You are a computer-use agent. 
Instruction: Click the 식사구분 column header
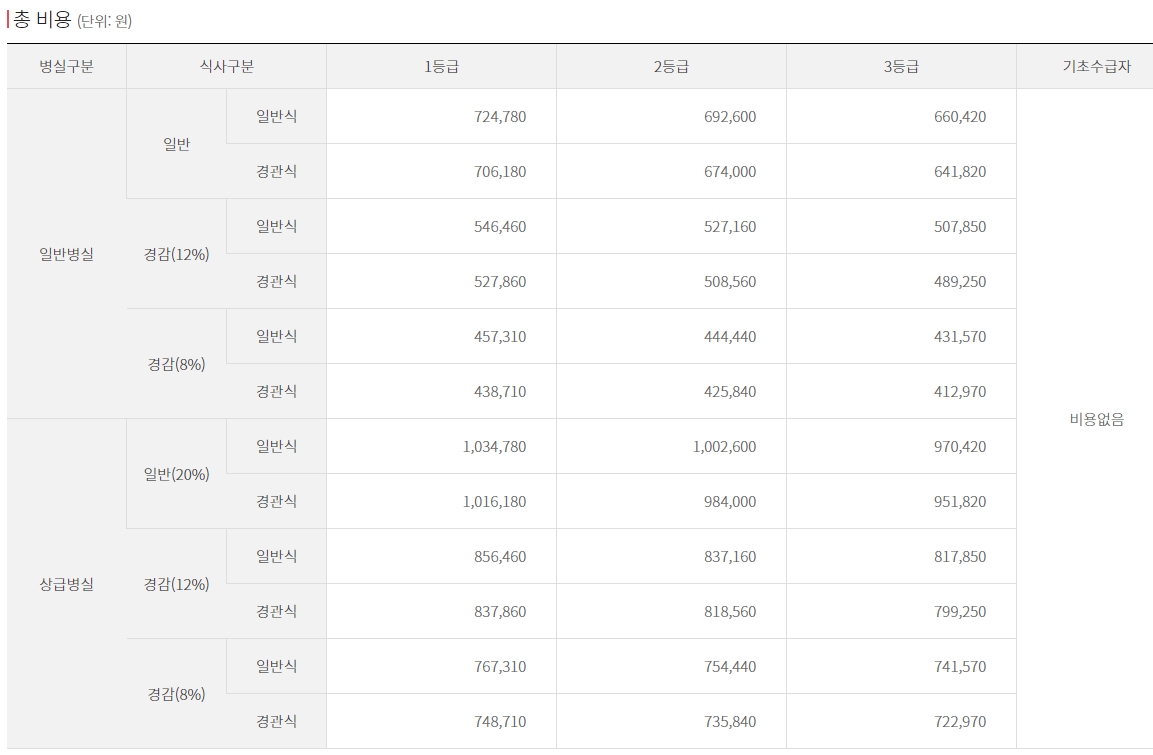pyautogui.click(x=226, y=67)
